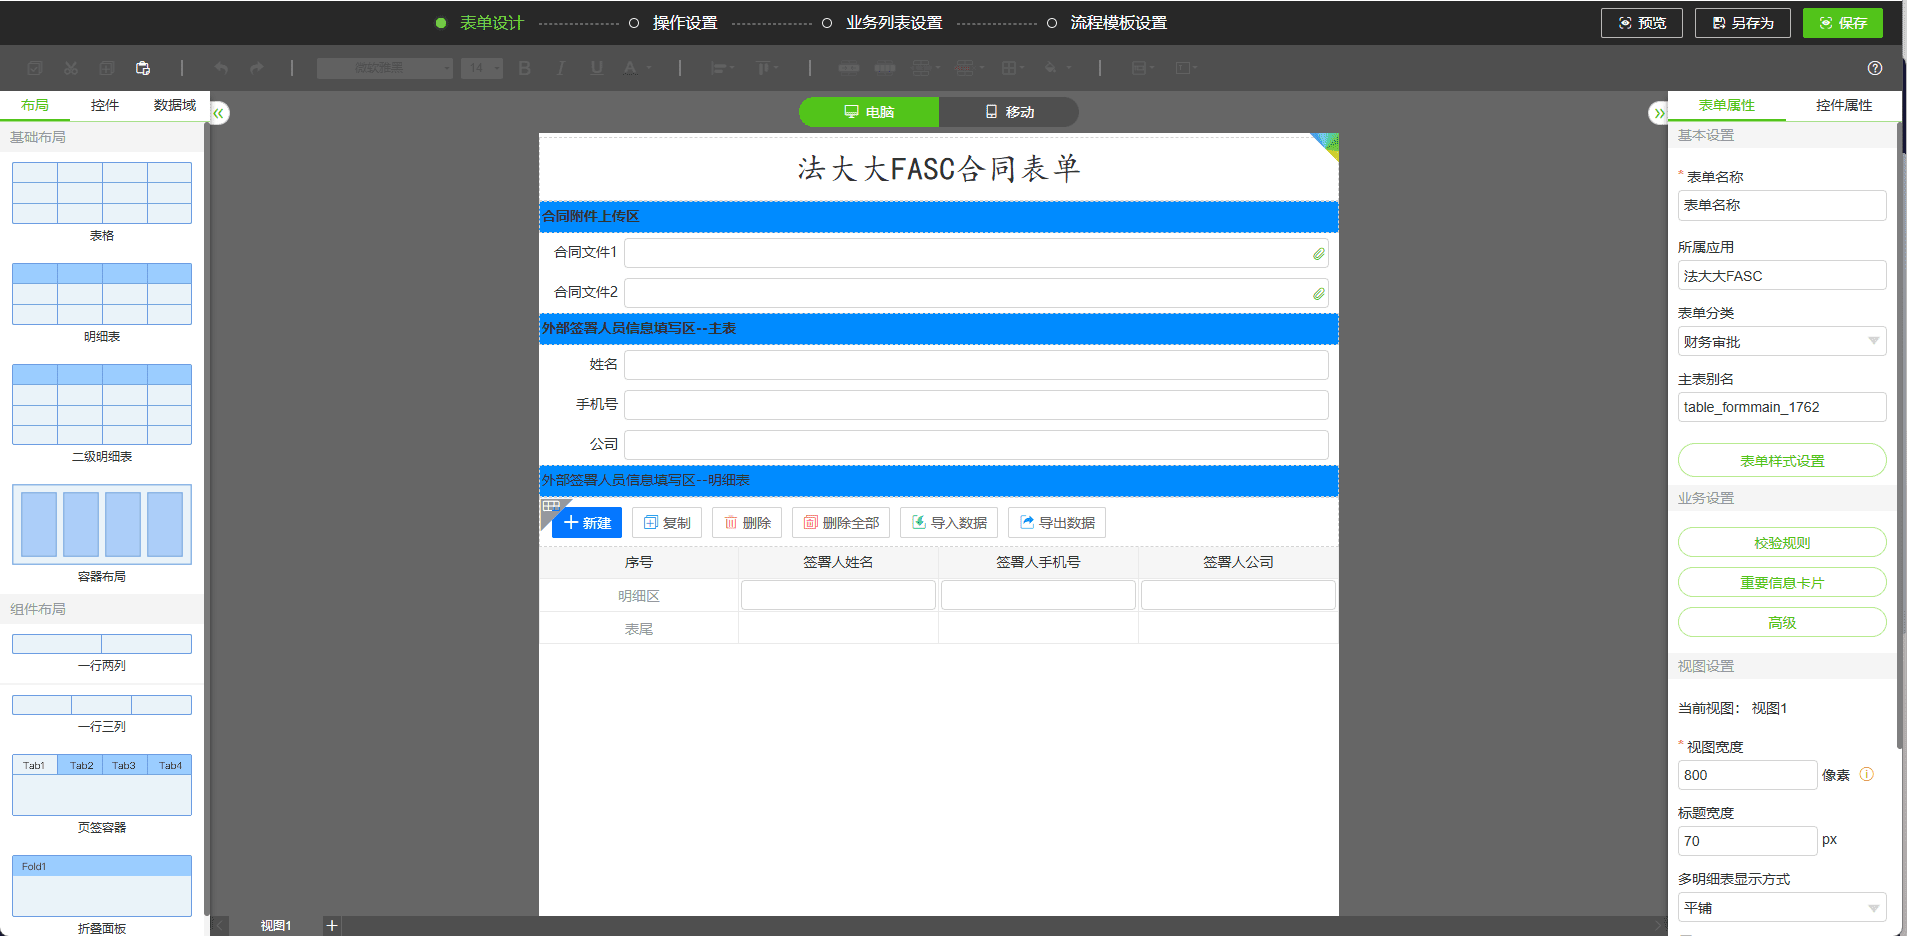Open 重要信息卡片 settings
Viewport: 1907px width, 936px height.
pos(1782,582)
